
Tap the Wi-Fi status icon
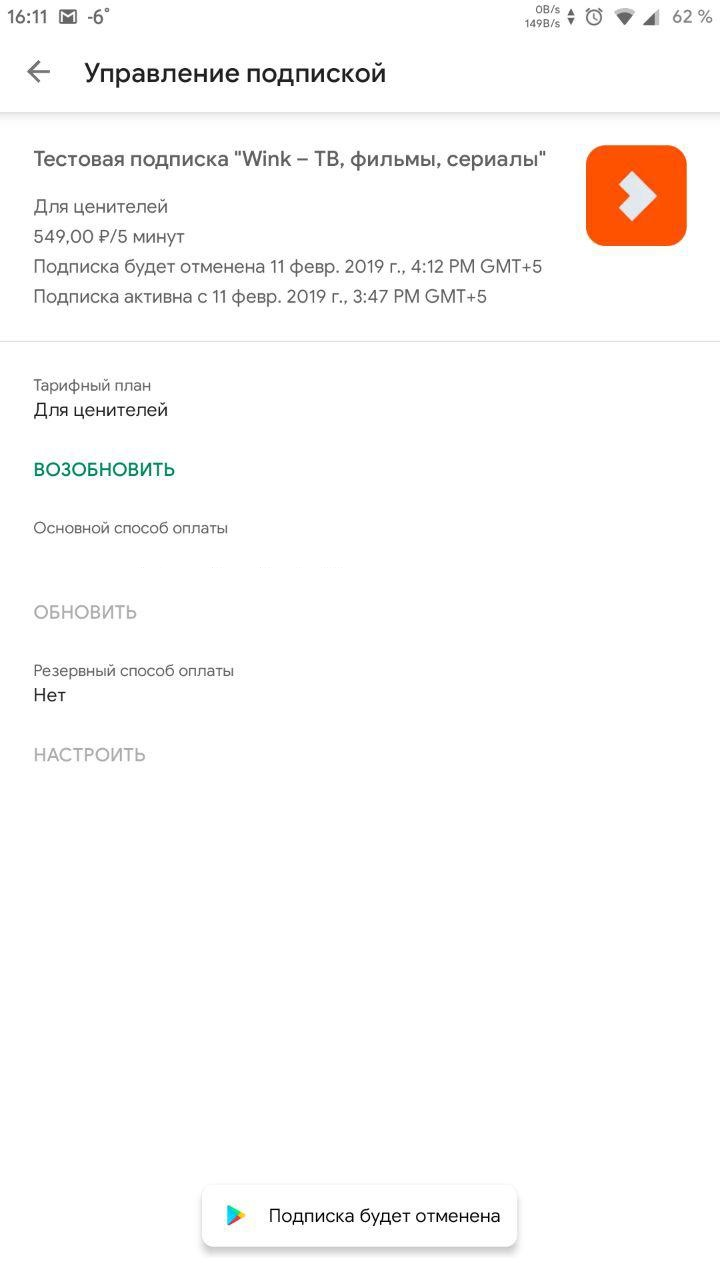625,17
